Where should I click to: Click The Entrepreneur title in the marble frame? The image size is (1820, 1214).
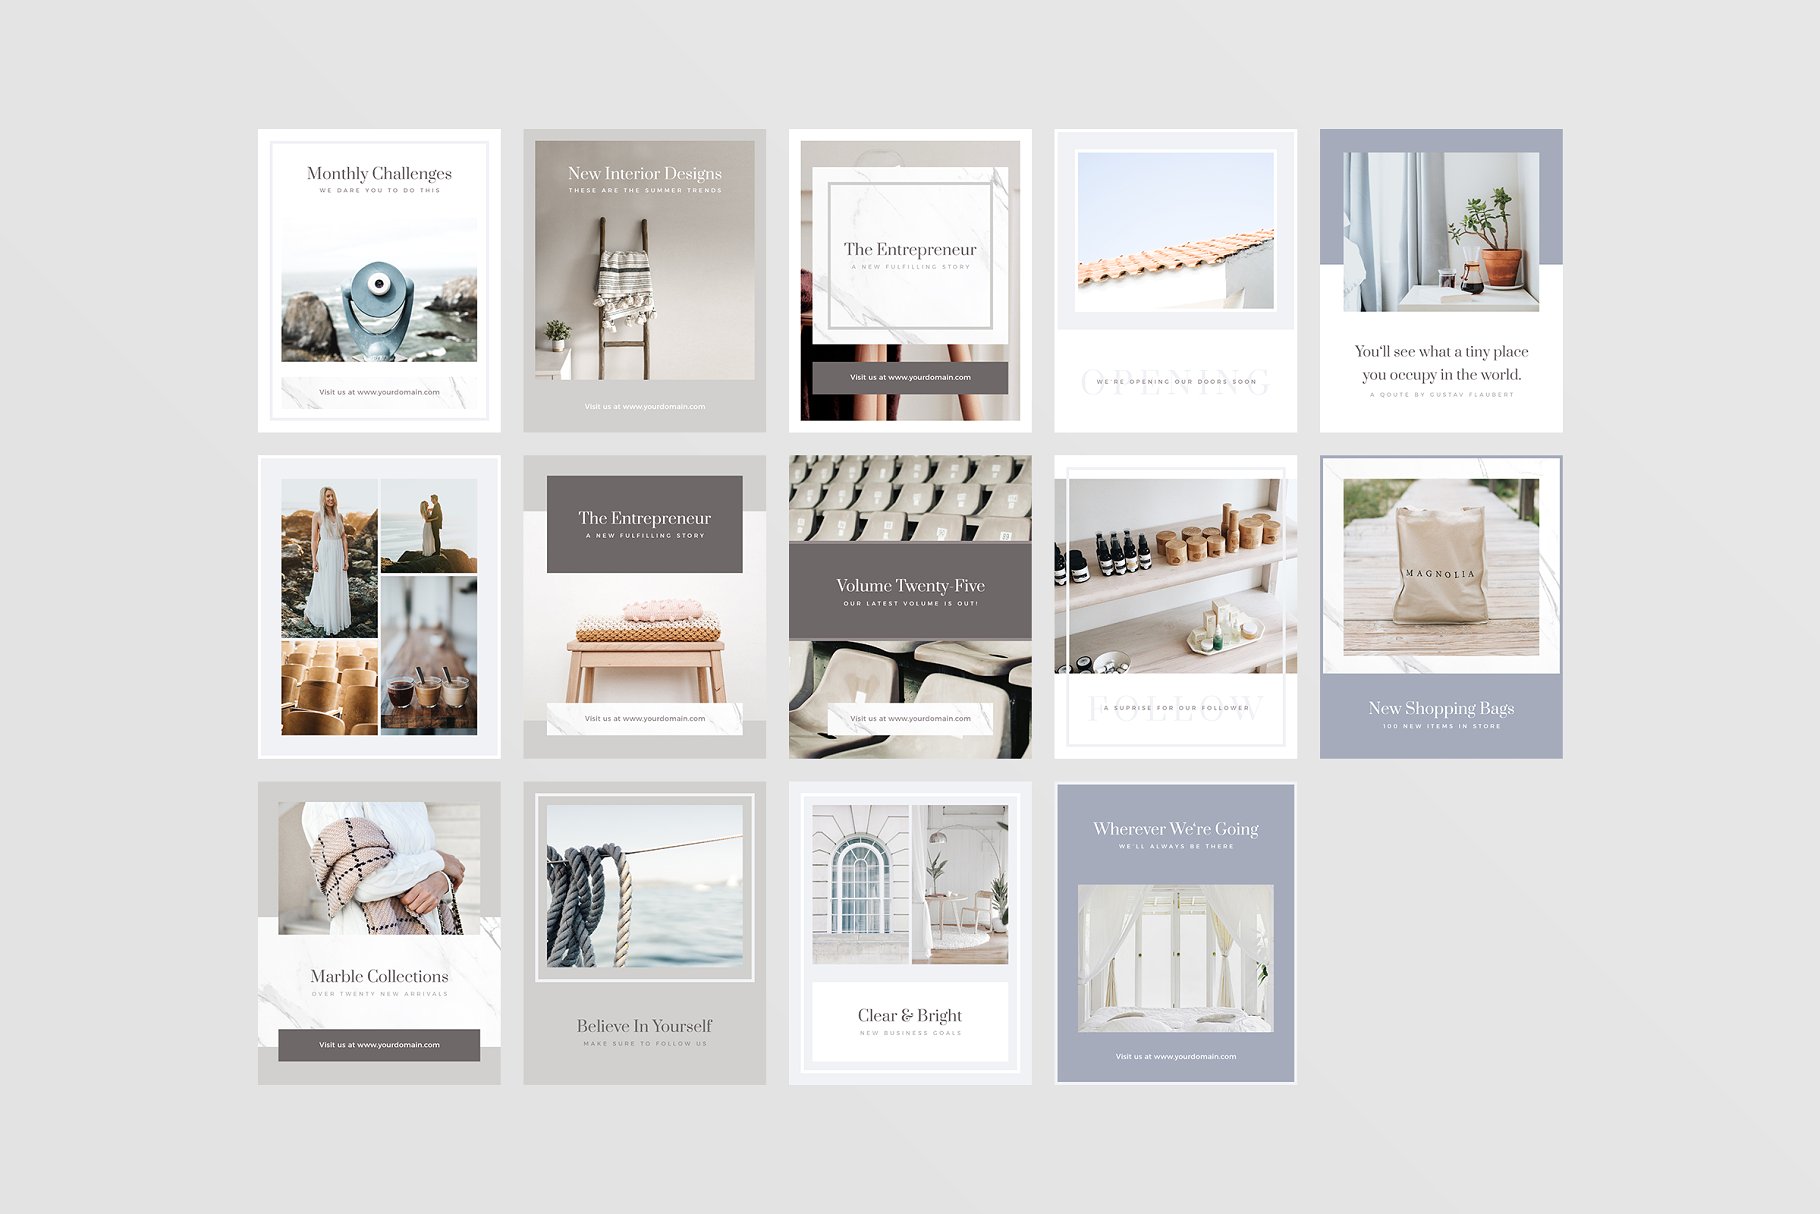[909, 250]
